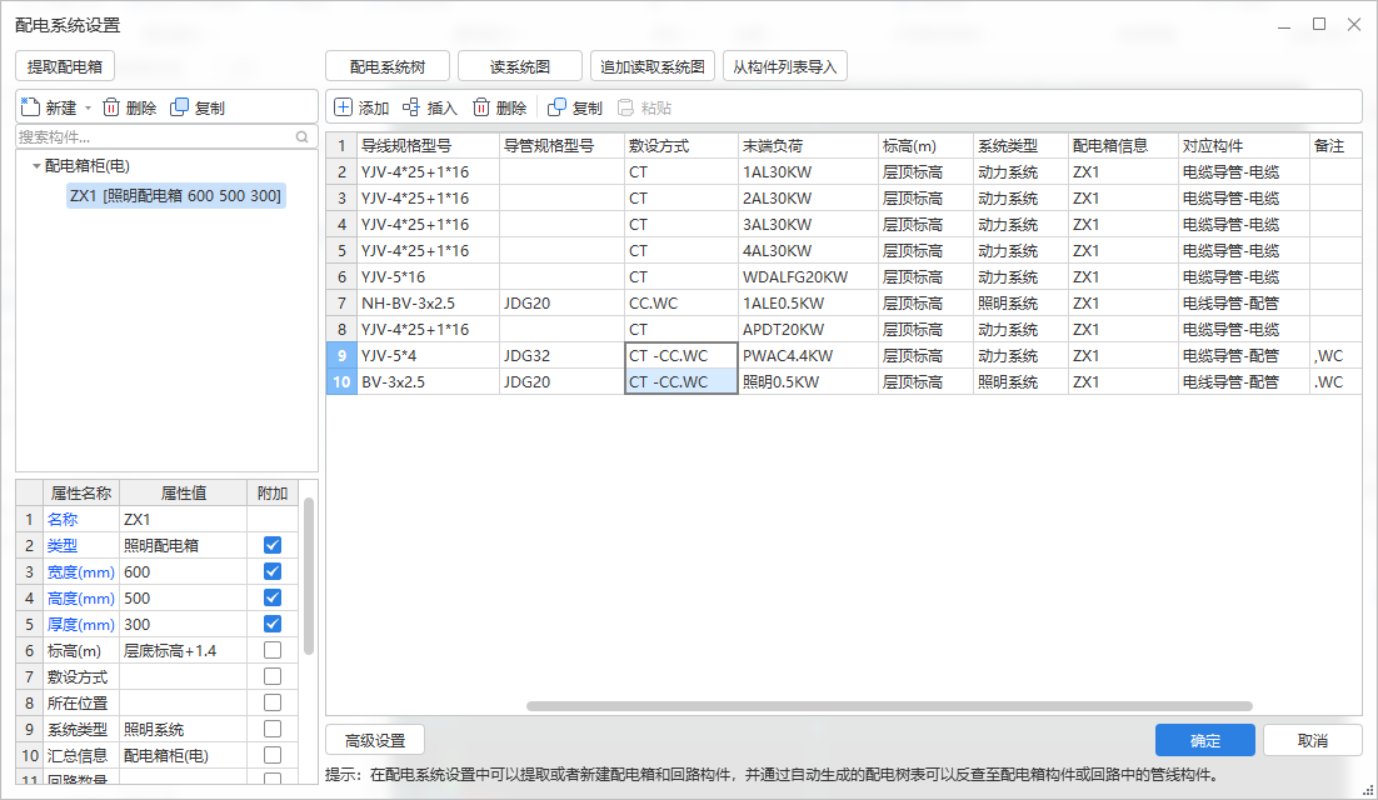1378x800 pixels.
Task: Click the 插入 row icon above table
Action: coord(411,107)
